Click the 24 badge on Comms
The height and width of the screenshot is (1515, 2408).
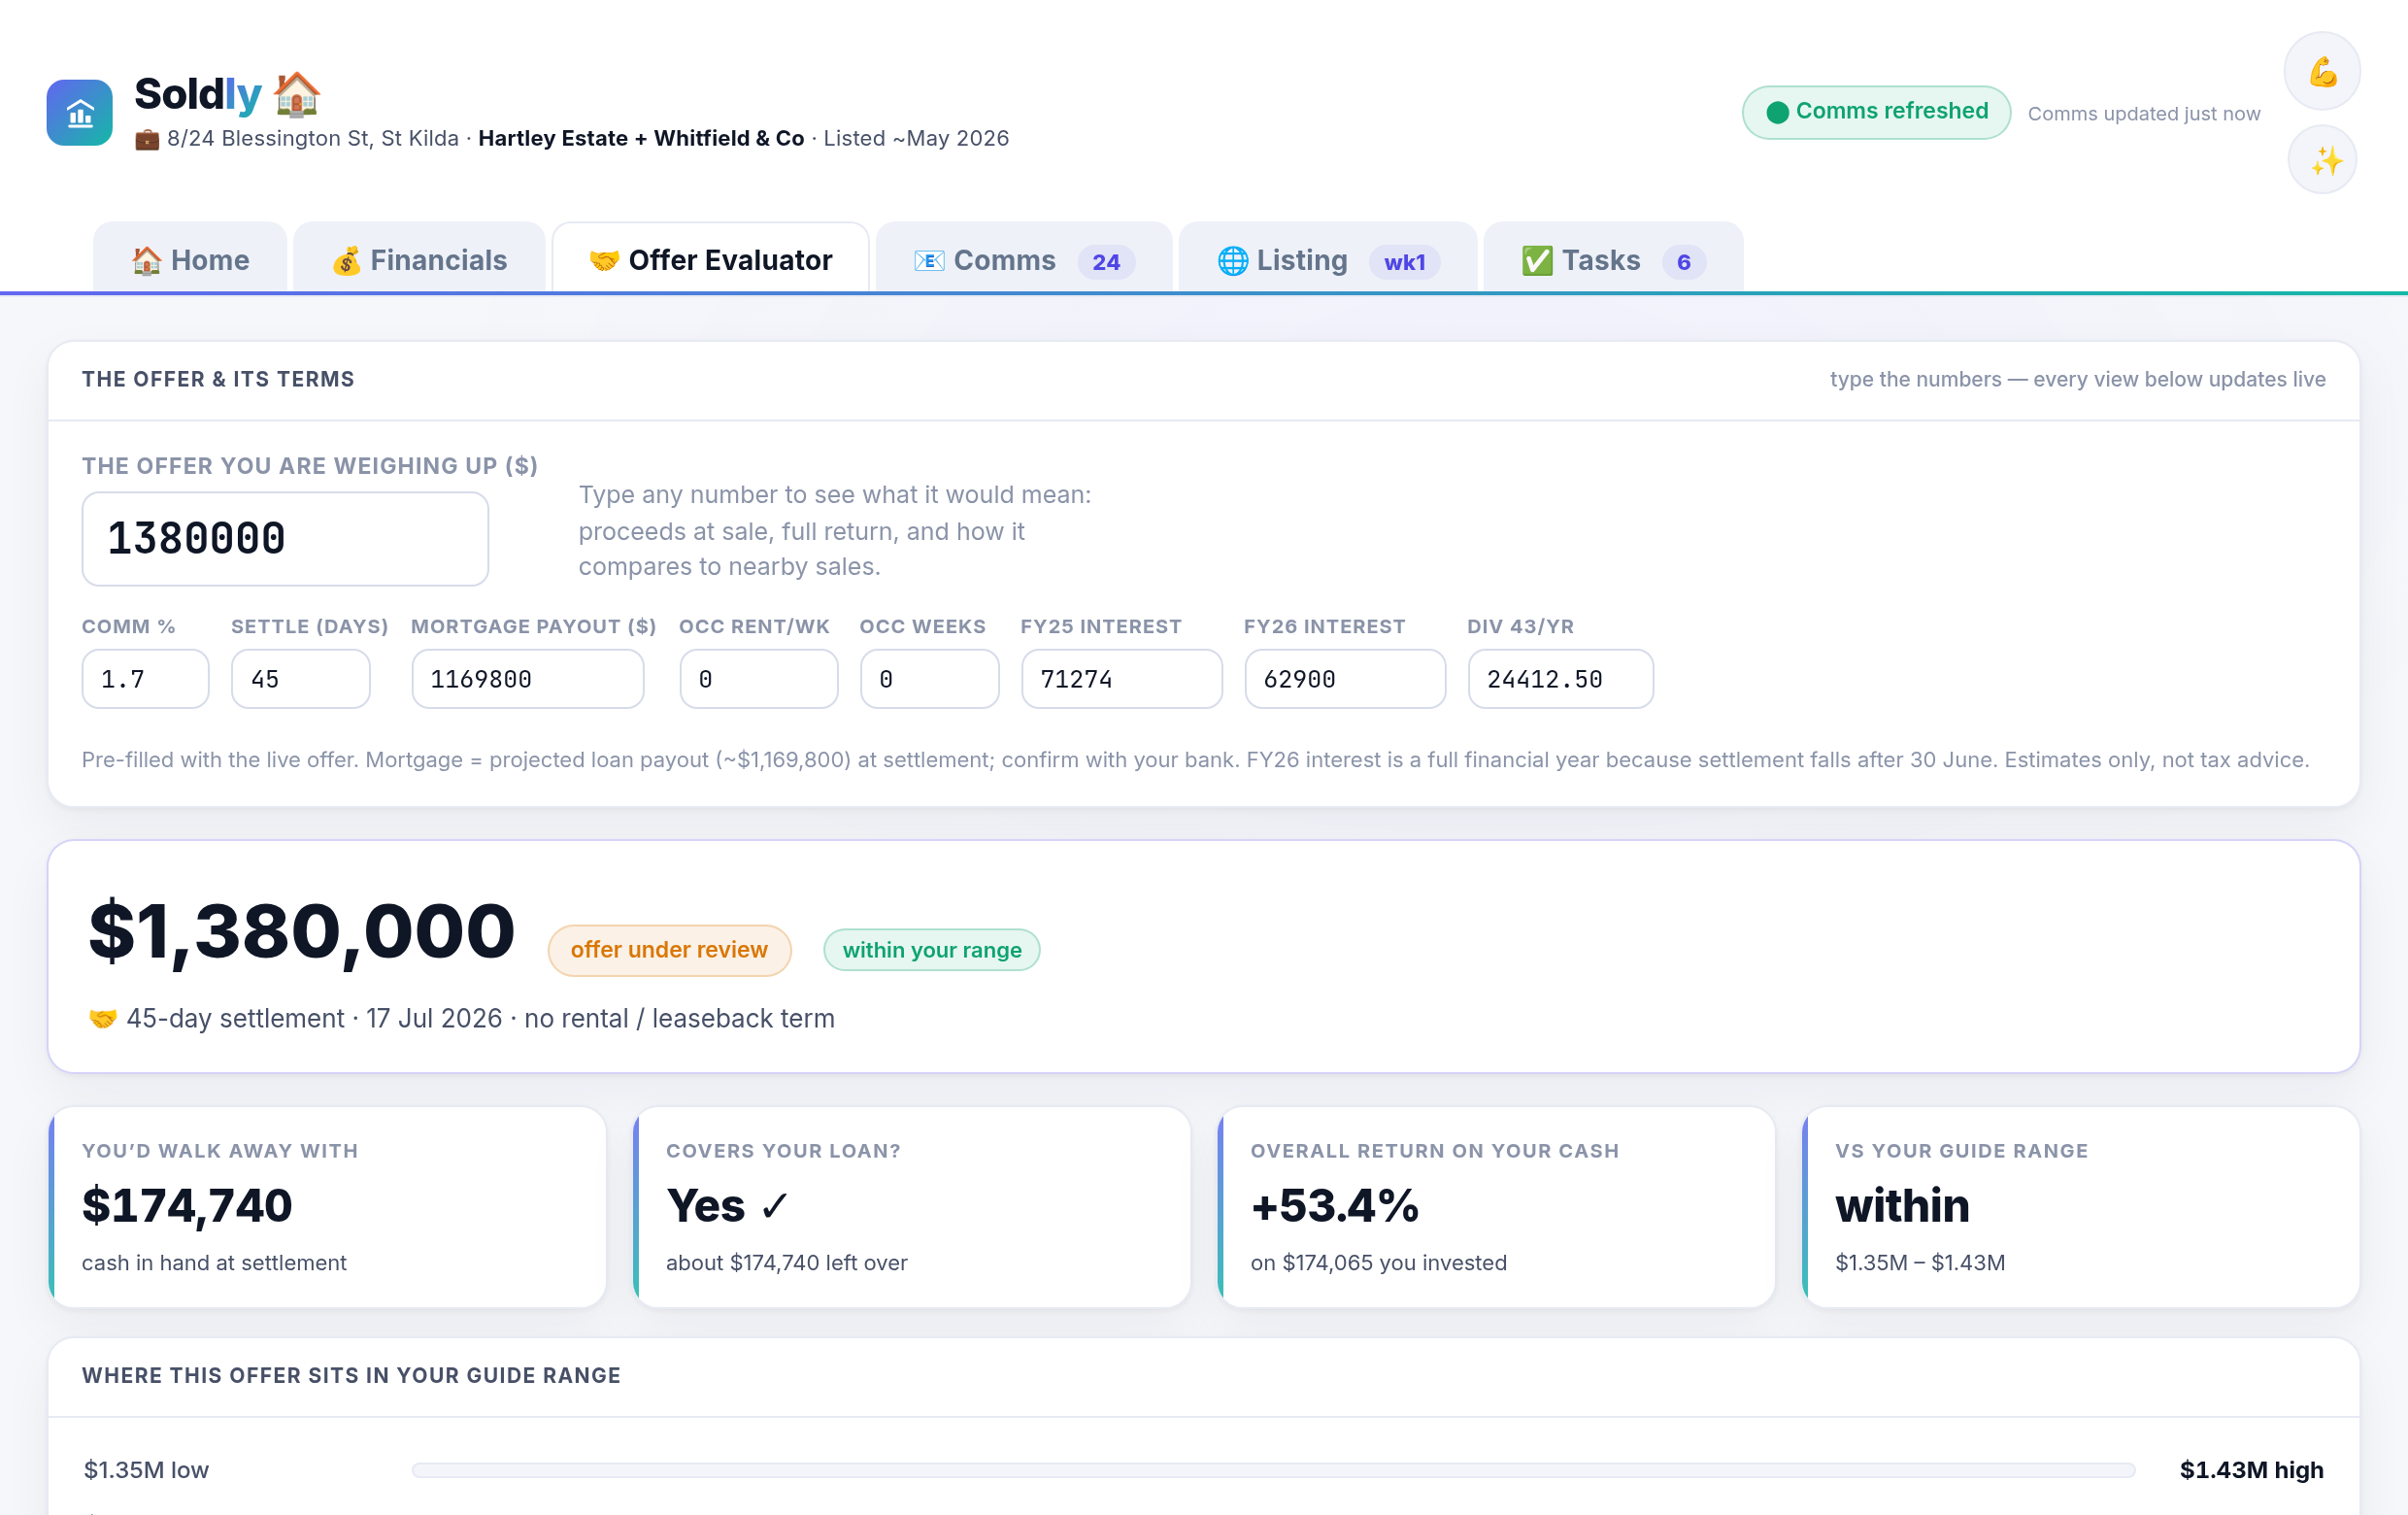(x=1105, y=262)
